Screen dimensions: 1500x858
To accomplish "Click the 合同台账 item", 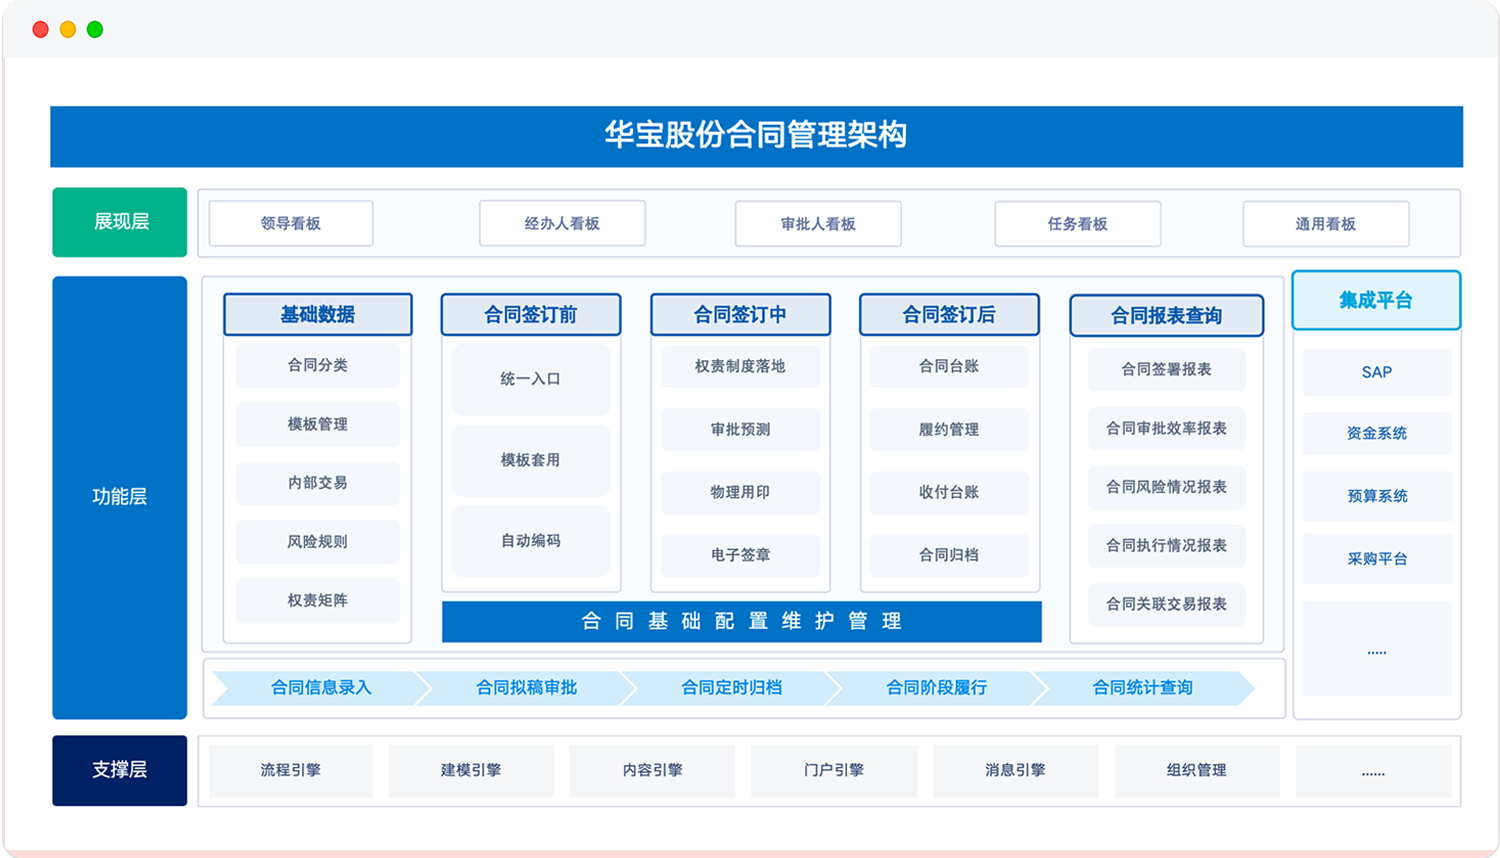I will click(x=949, y=366).
